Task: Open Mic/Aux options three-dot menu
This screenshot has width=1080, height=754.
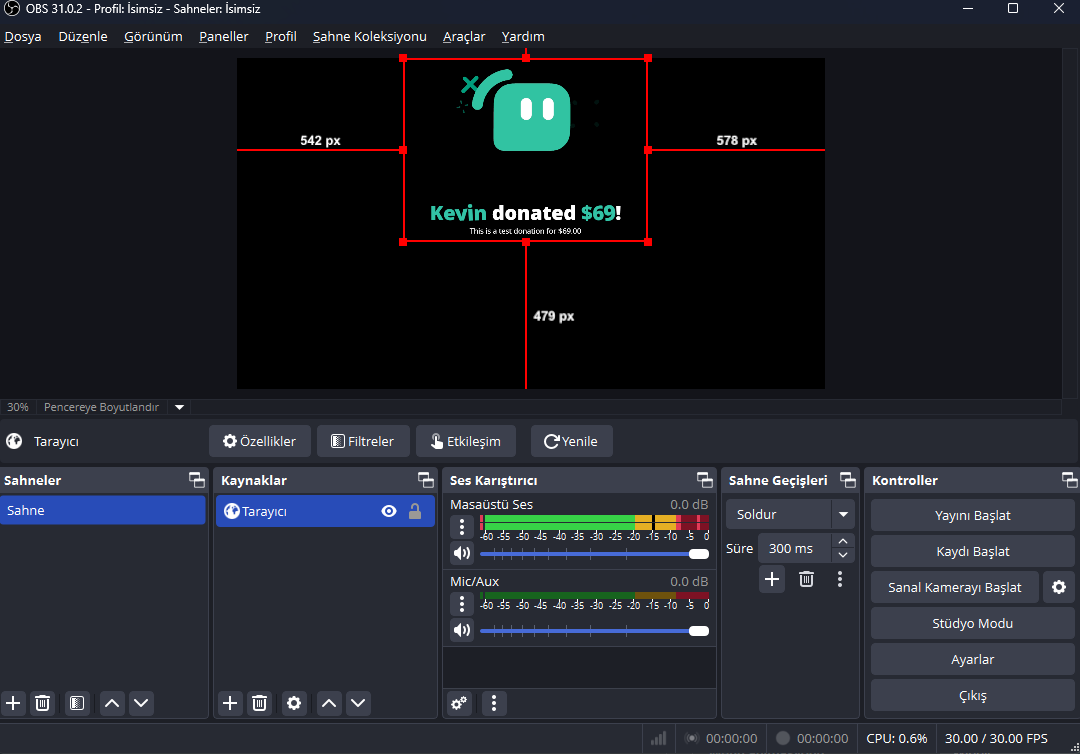Action: [462, 605]
